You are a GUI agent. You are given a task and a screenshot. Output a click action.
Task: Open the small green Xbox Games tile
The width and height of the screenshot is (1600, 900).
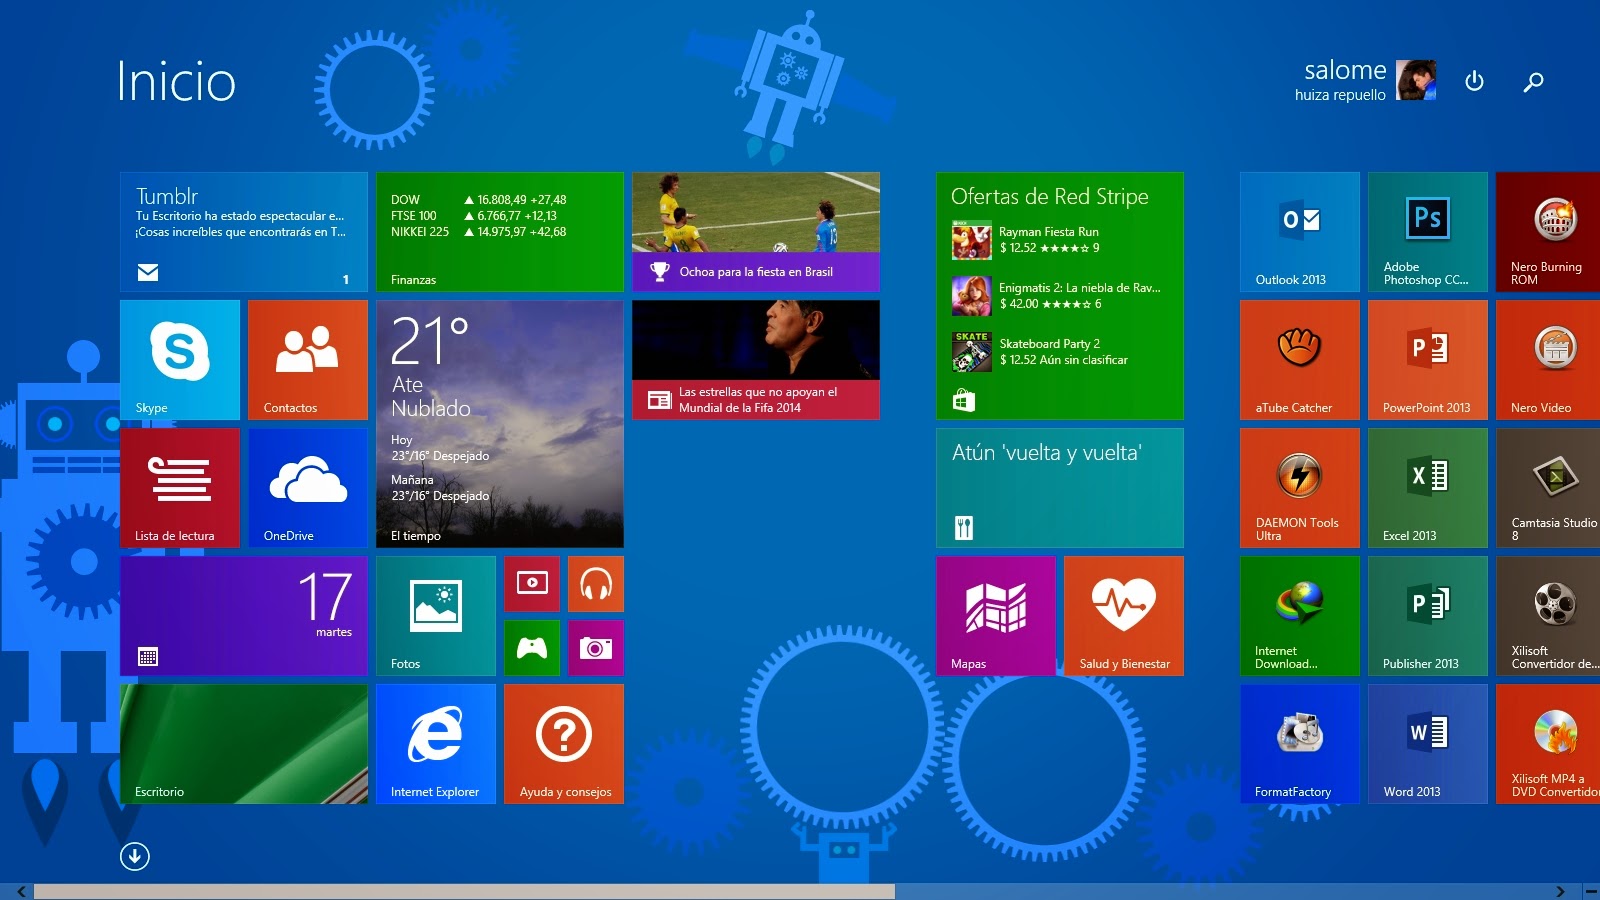tap(532, 648)
